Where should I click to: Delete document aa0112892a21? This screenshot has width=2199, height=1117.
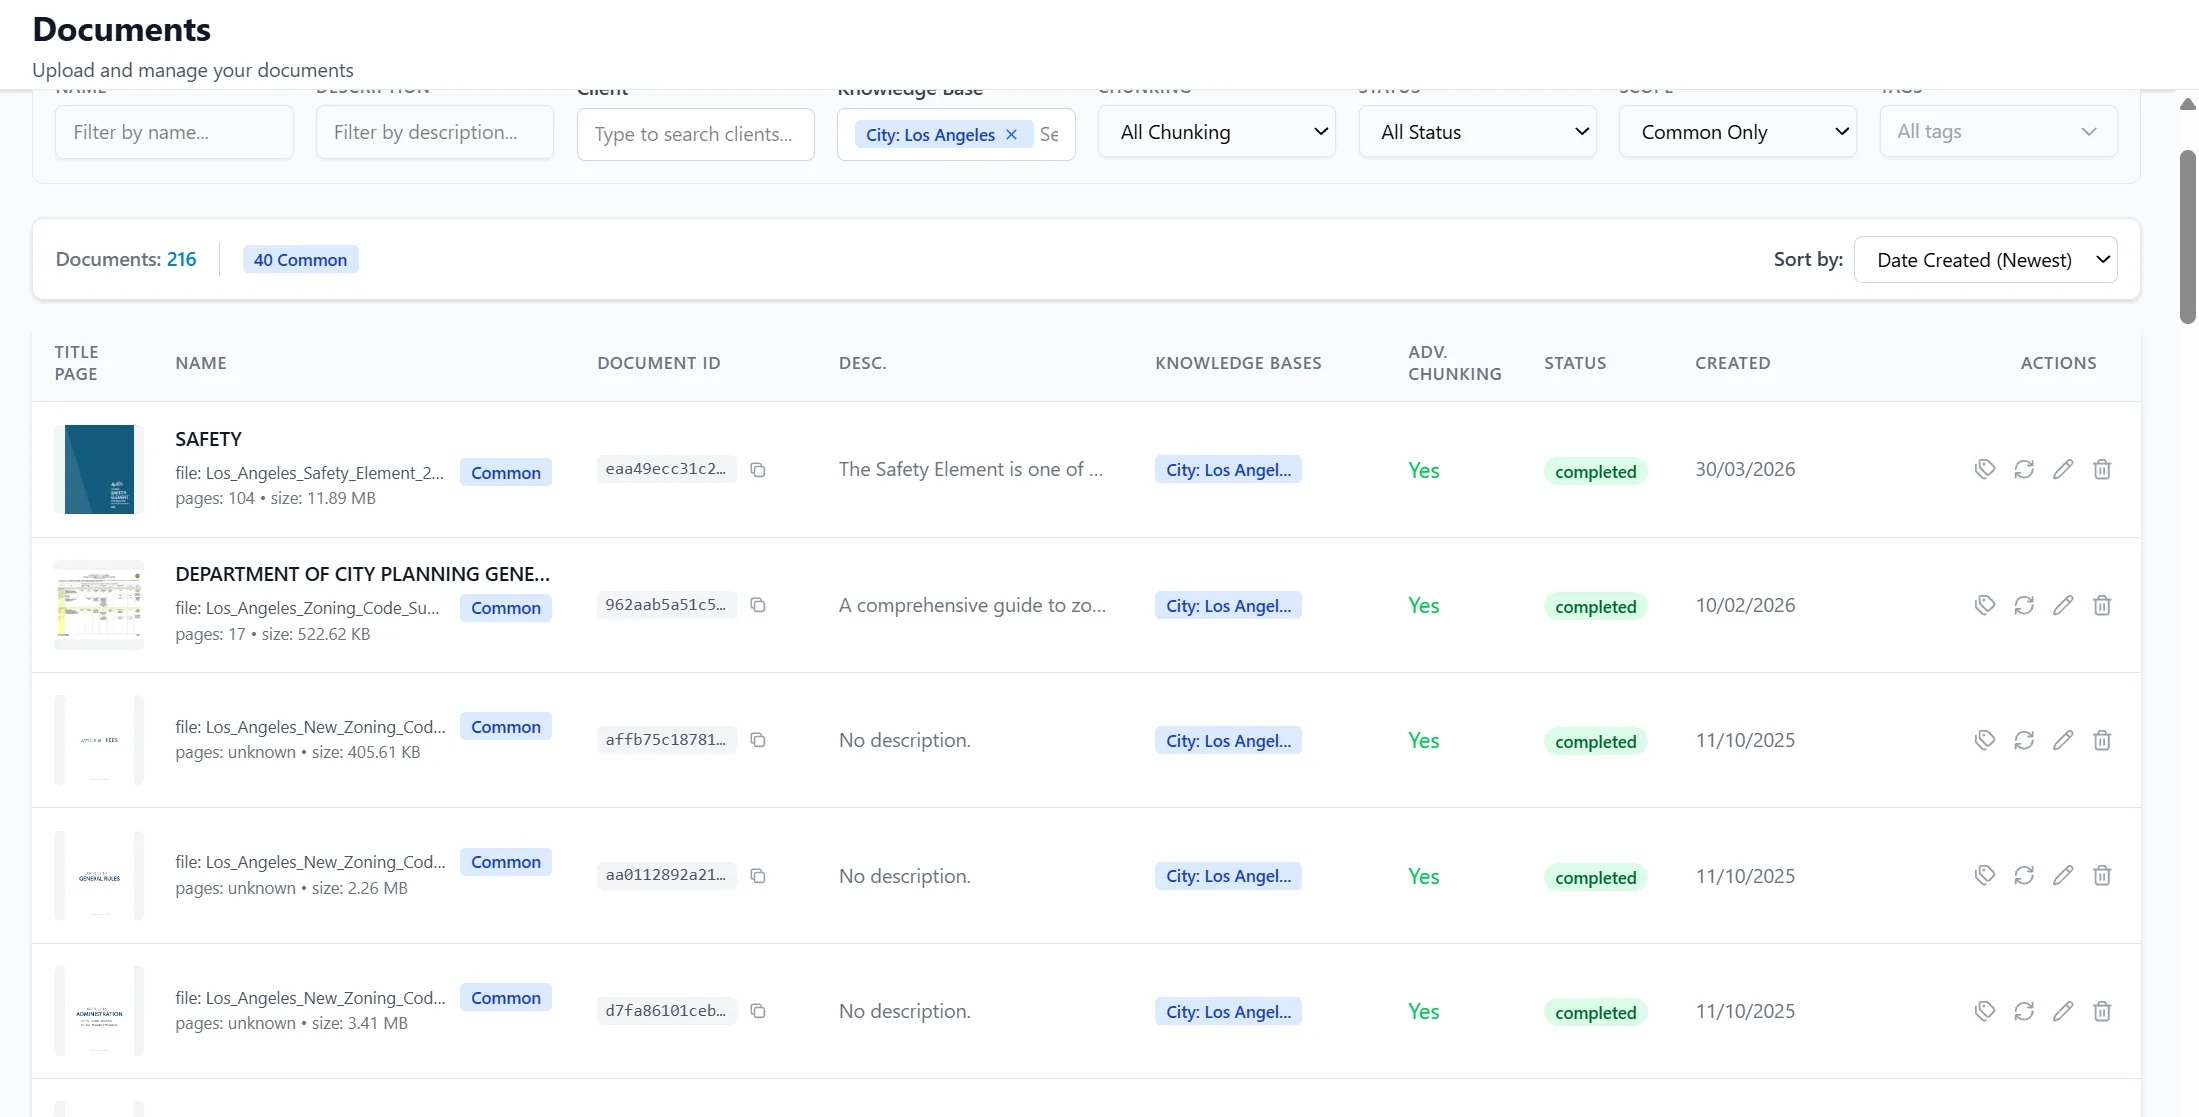(x=2102, y=875)
